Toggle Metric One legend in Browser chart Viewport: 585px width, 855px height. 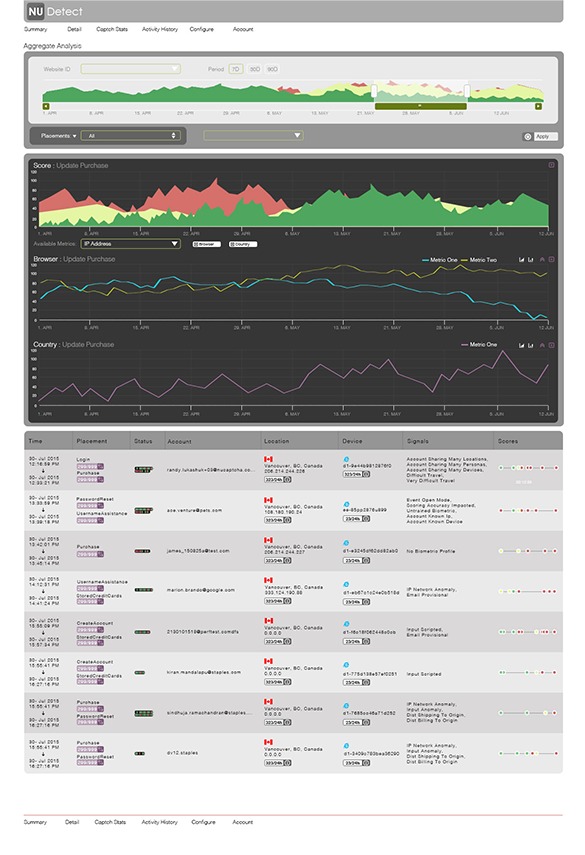439,260
